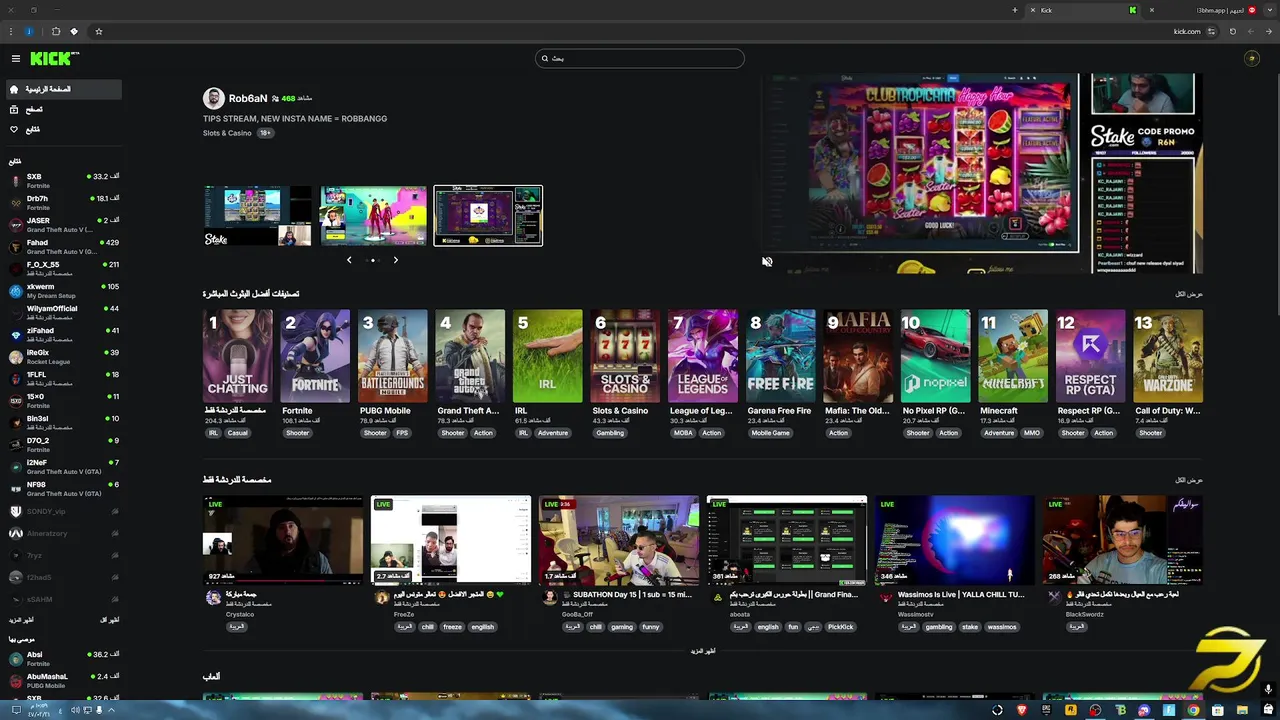This screenshot has width=1280, height=720.
Task: Open site settings icon beside kick.com
Action: [1211, 31]
